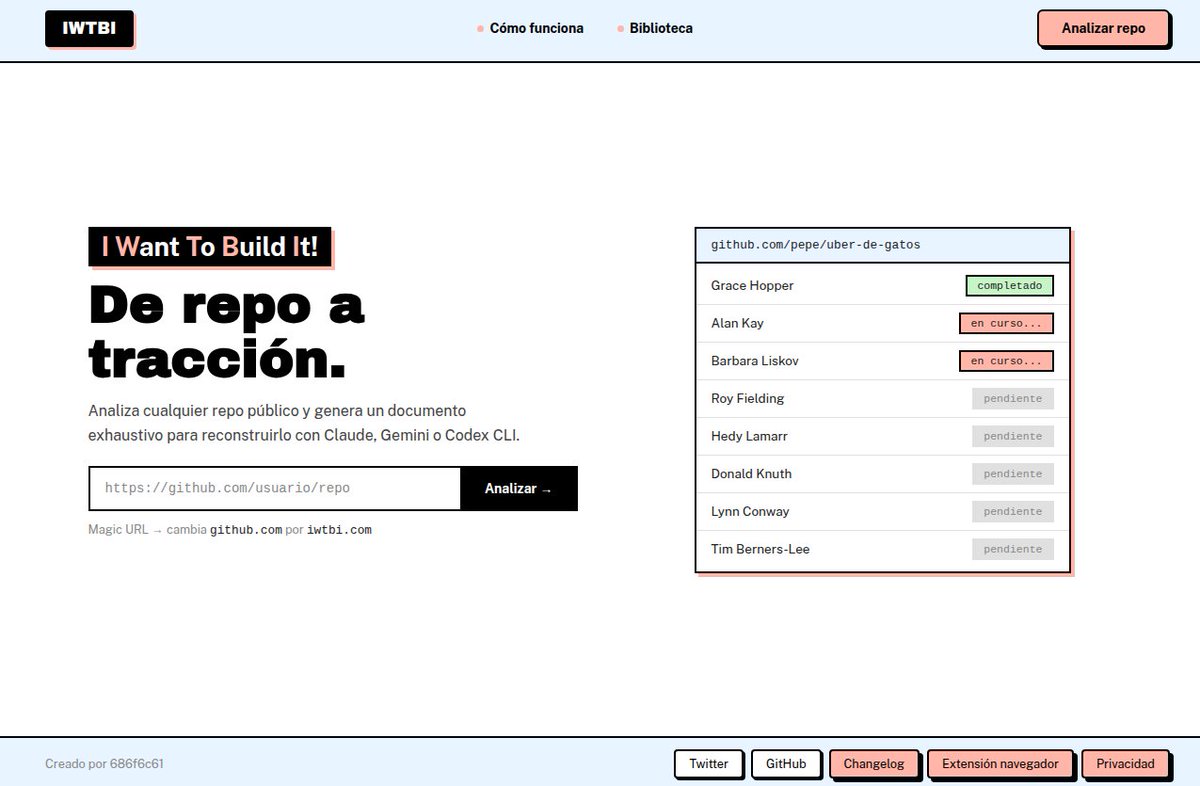Click Barbara Liskov's en curso badge
This screenshot has height=786, width=1200.
(x=1006, y=361)
